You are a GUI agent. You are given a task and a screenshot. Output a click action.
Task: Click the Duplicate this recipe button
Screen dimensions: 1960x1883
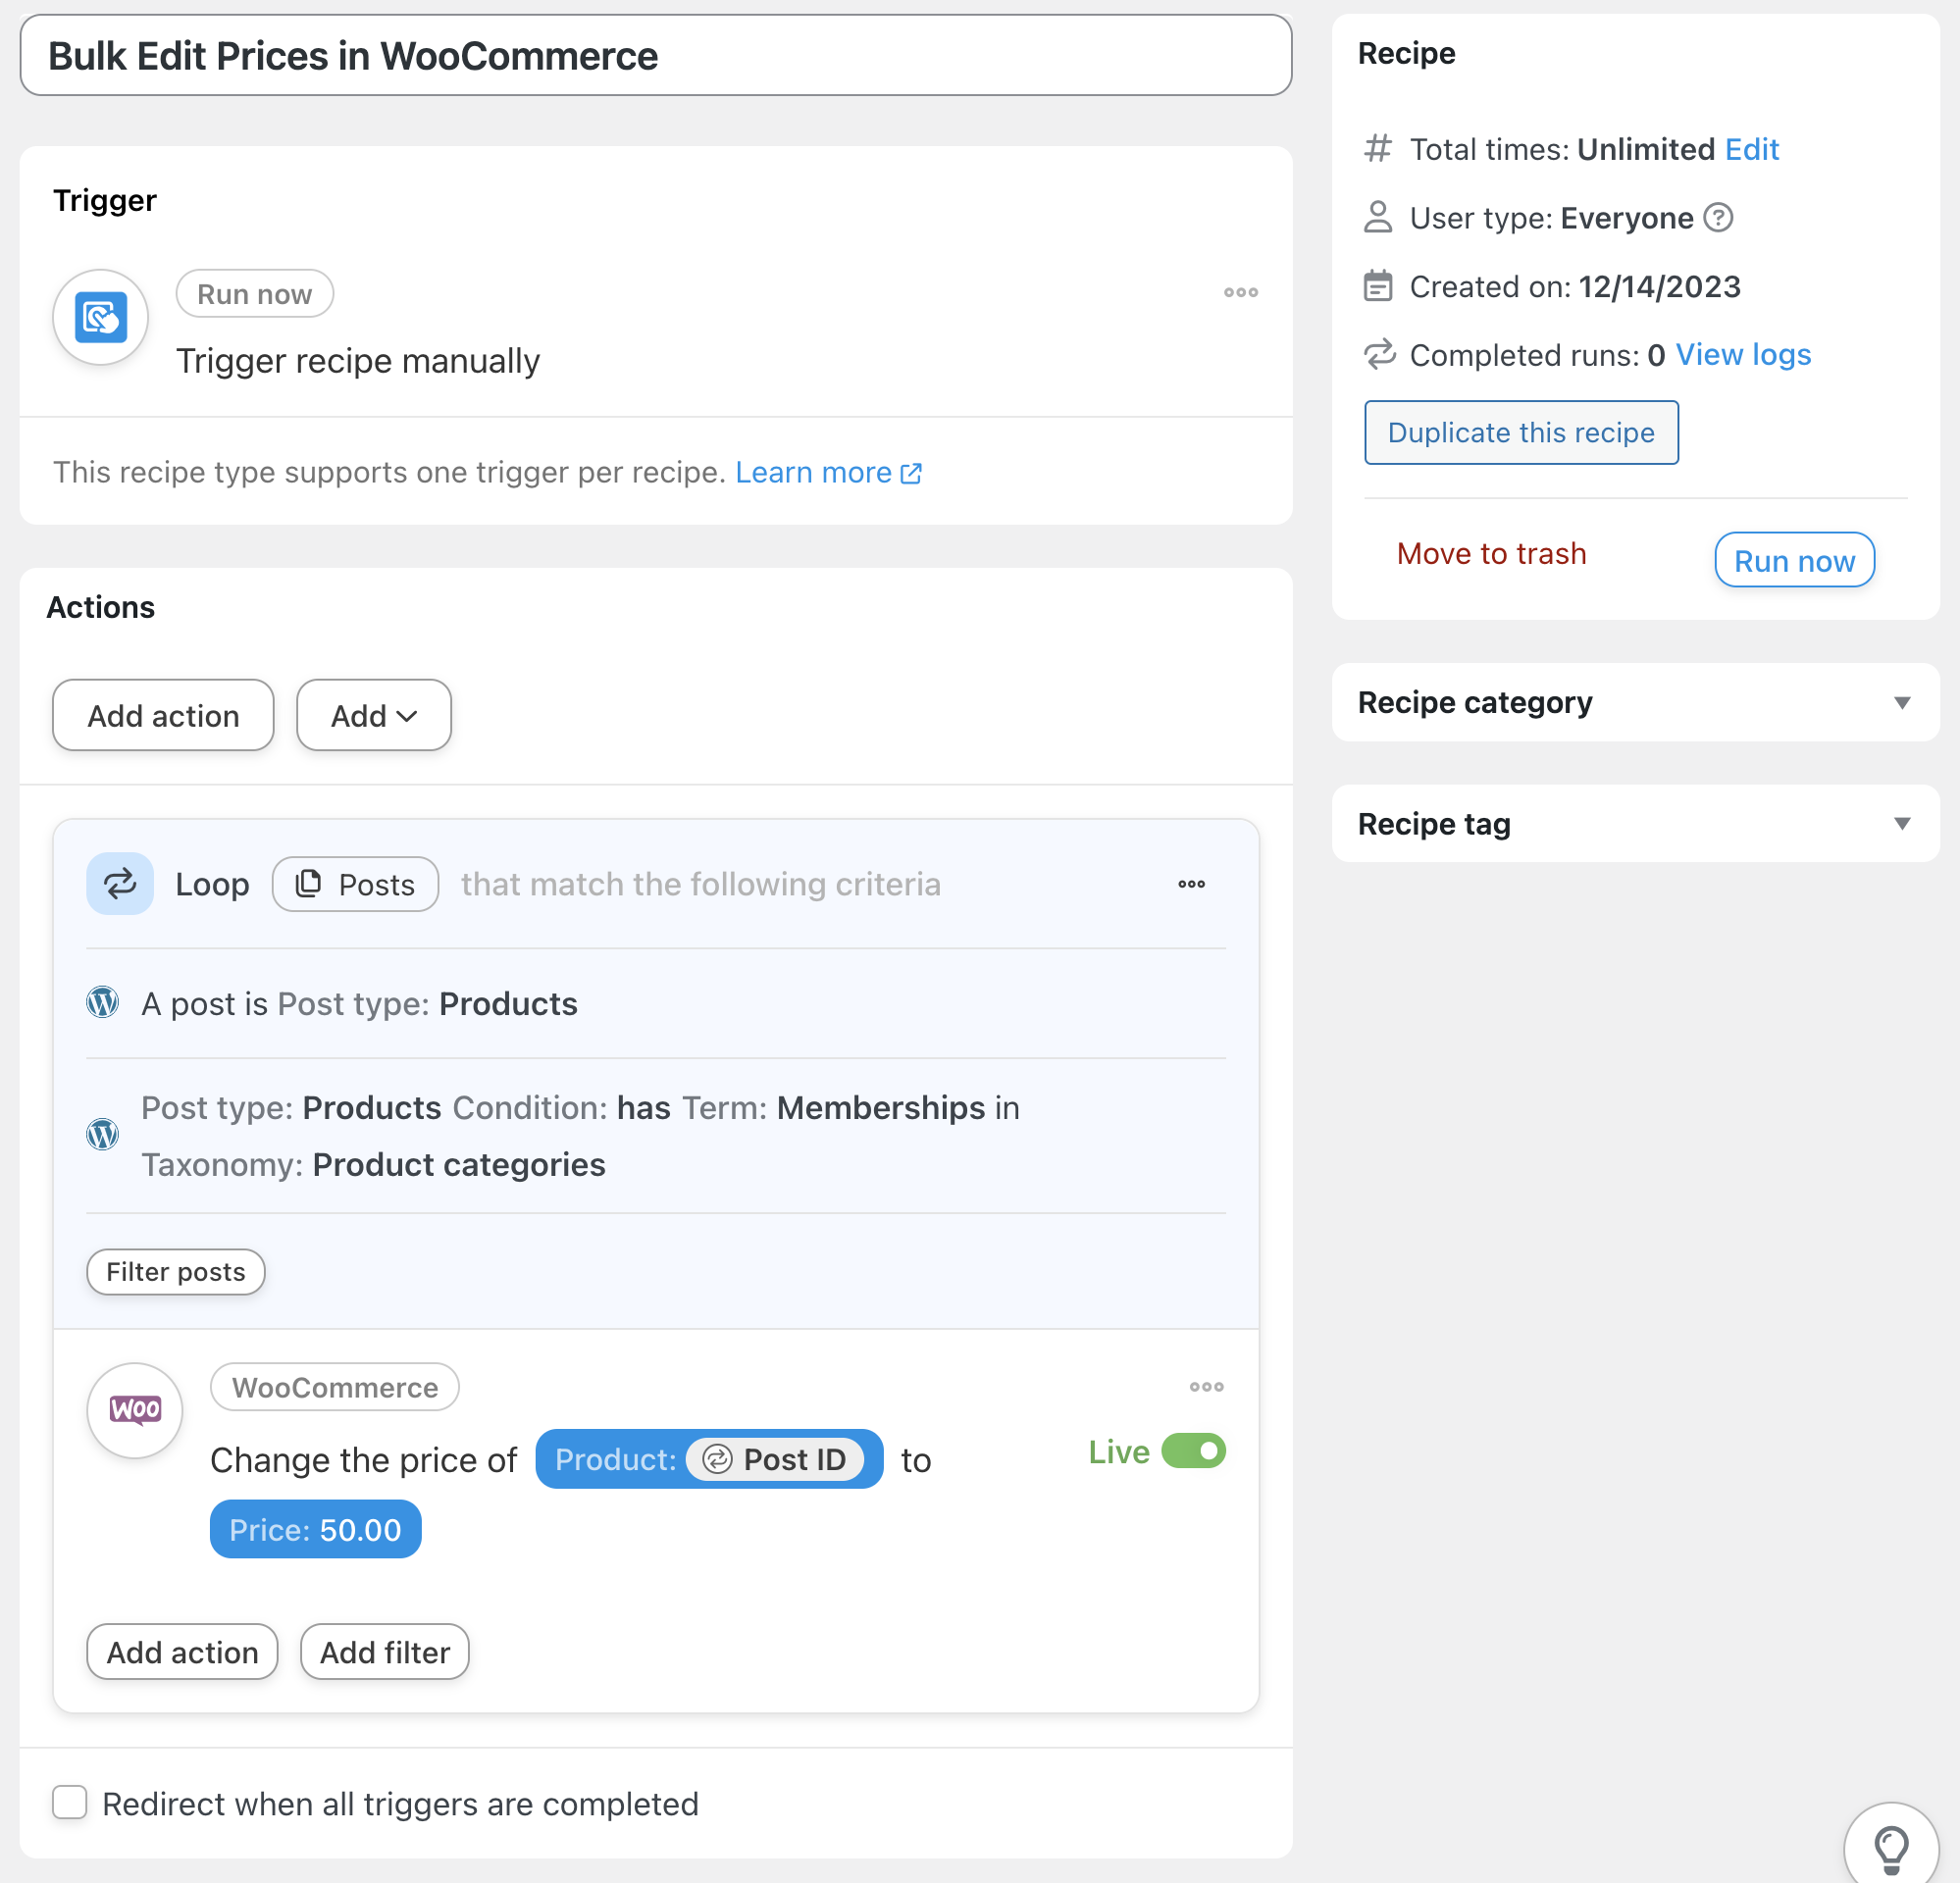pyautogui.click(x=1520, y=433)
